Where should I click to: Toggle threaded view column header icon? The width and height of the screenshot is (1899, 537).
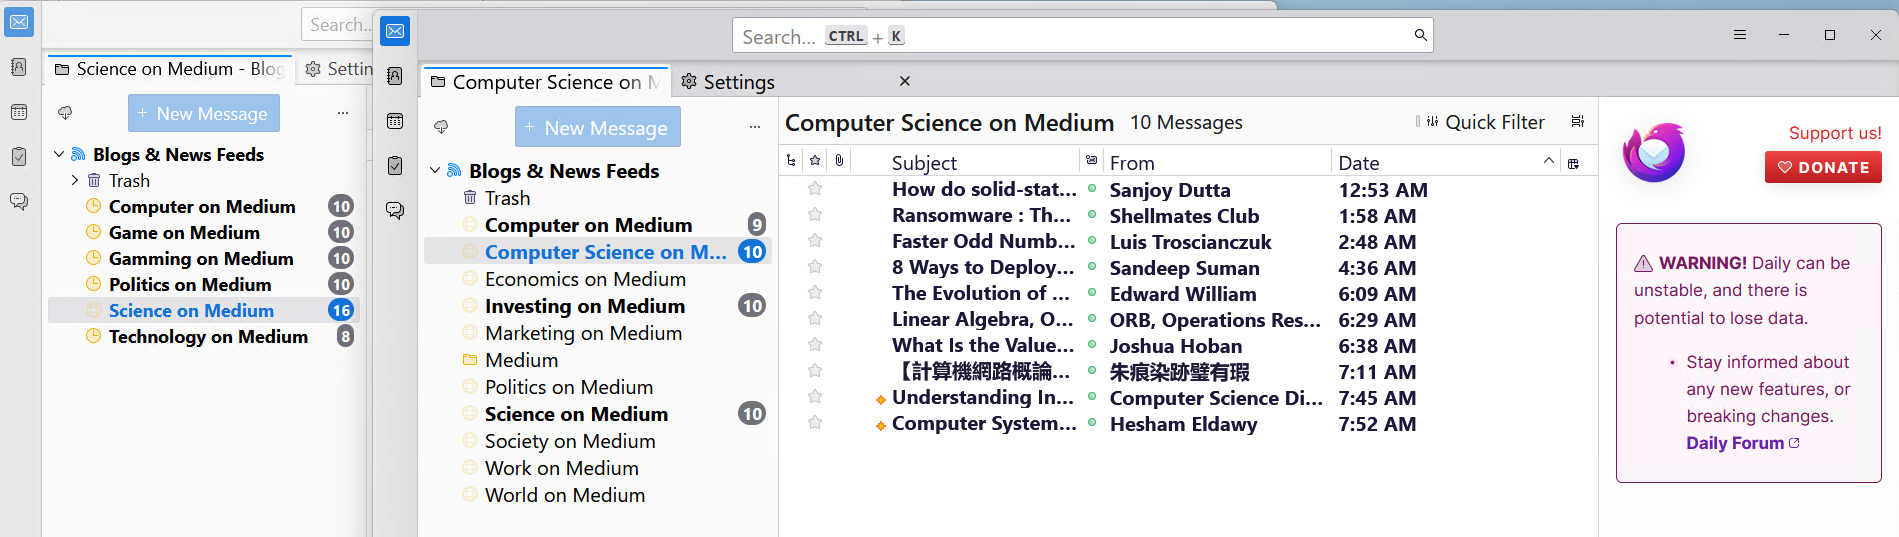[792, 161]
